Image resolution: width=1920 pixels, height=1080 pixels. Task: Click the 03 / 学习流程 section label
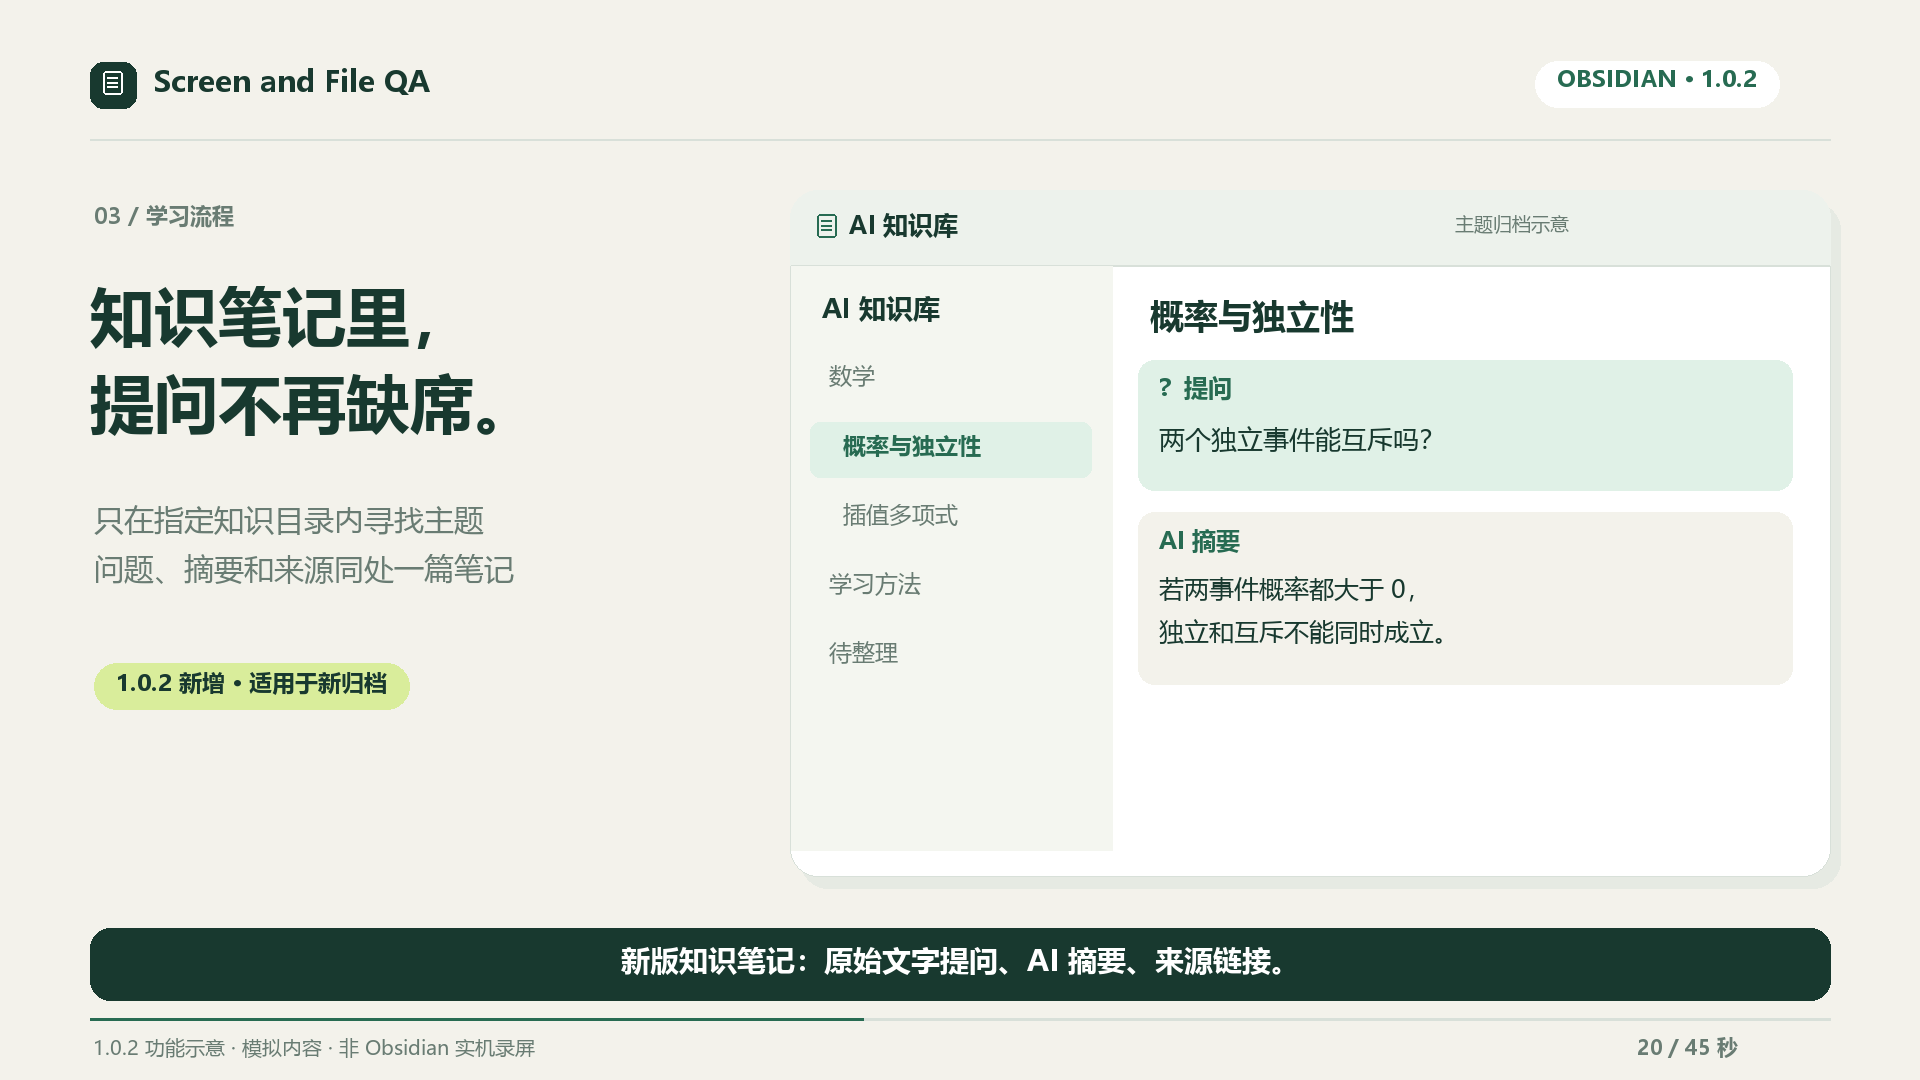tap(164, 217)
